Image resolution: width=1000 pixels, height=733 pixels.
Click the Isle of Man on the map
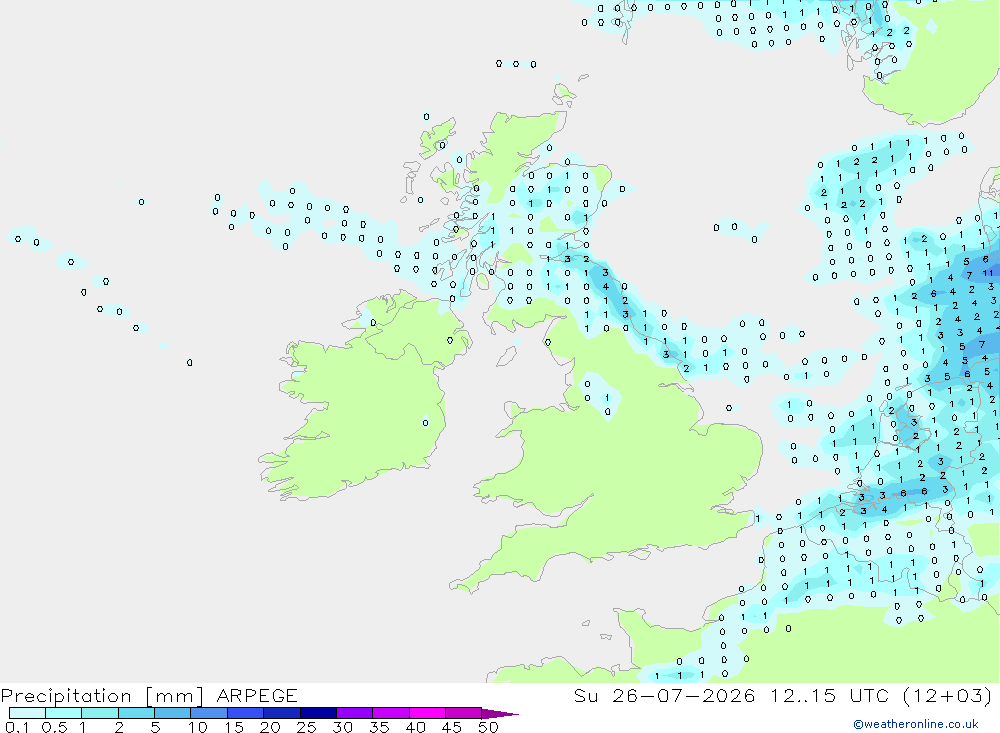point(506,356)
